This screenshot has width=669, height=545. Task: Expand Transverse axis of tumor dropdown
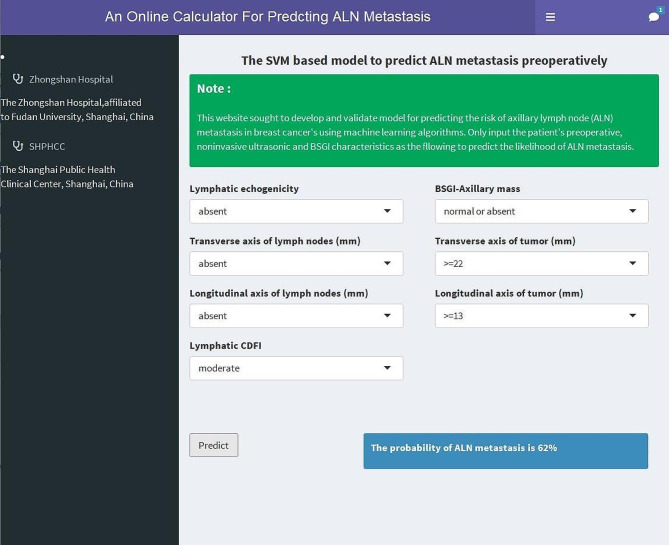[x=541, y=264]
